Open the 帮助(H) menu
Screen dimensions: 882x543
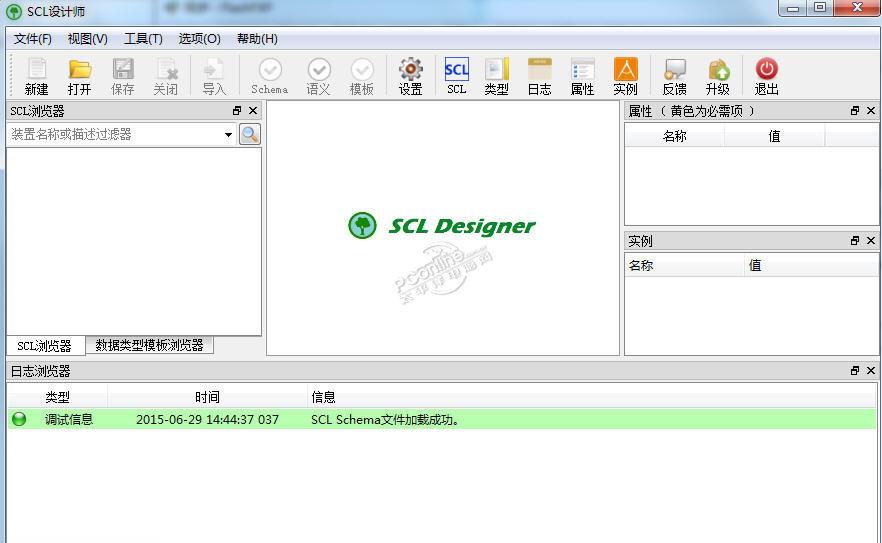tap(257, 39)
